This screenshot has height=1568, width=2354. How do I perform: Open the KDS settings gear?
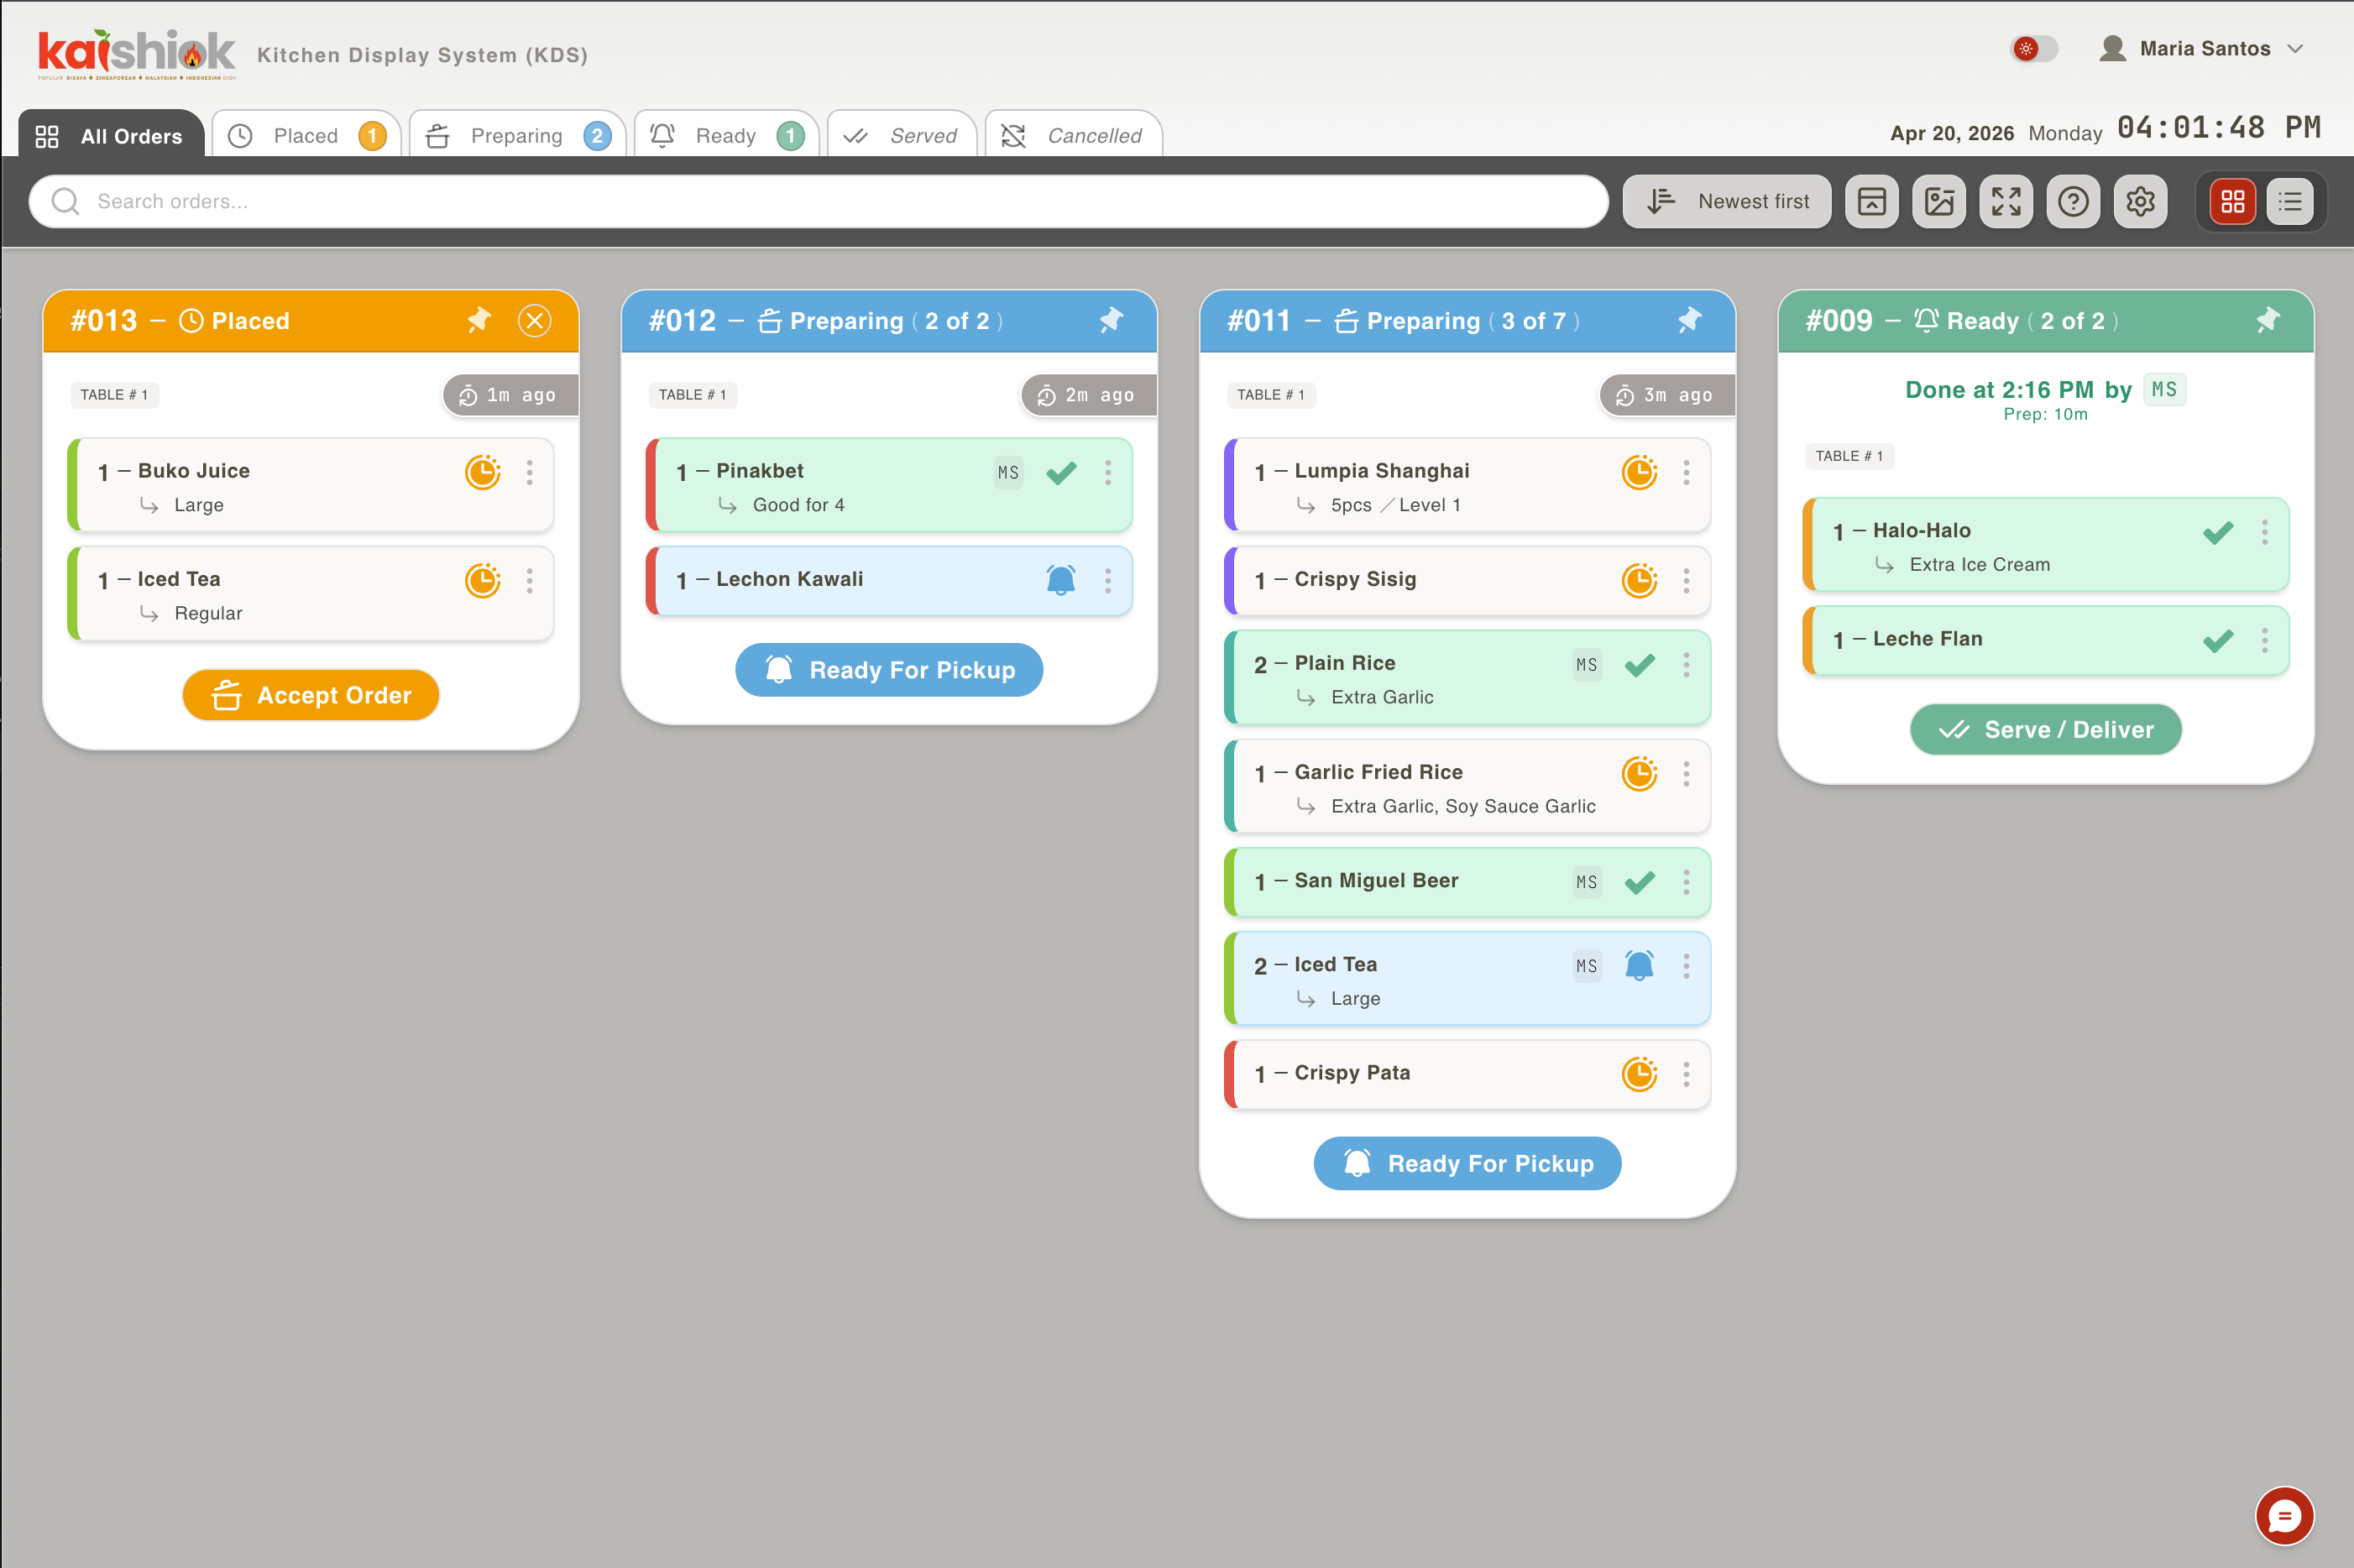tap(2139, 201)
